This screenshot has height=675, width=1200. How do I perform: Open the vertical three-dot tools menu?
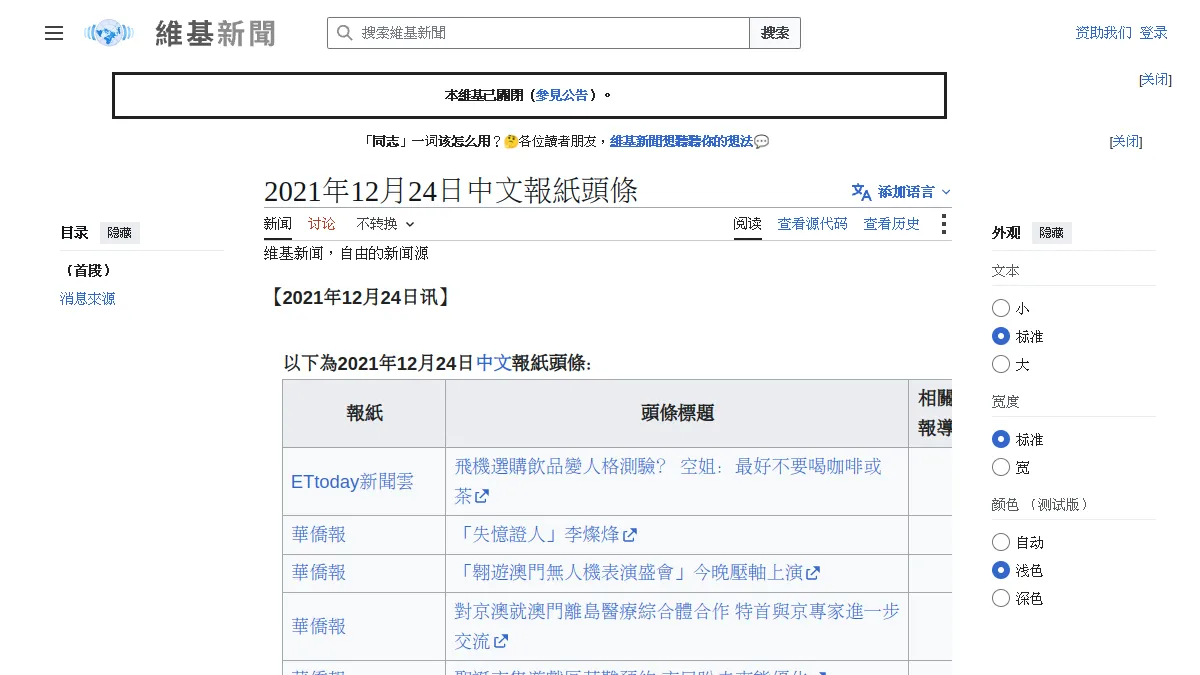(943, 224)
